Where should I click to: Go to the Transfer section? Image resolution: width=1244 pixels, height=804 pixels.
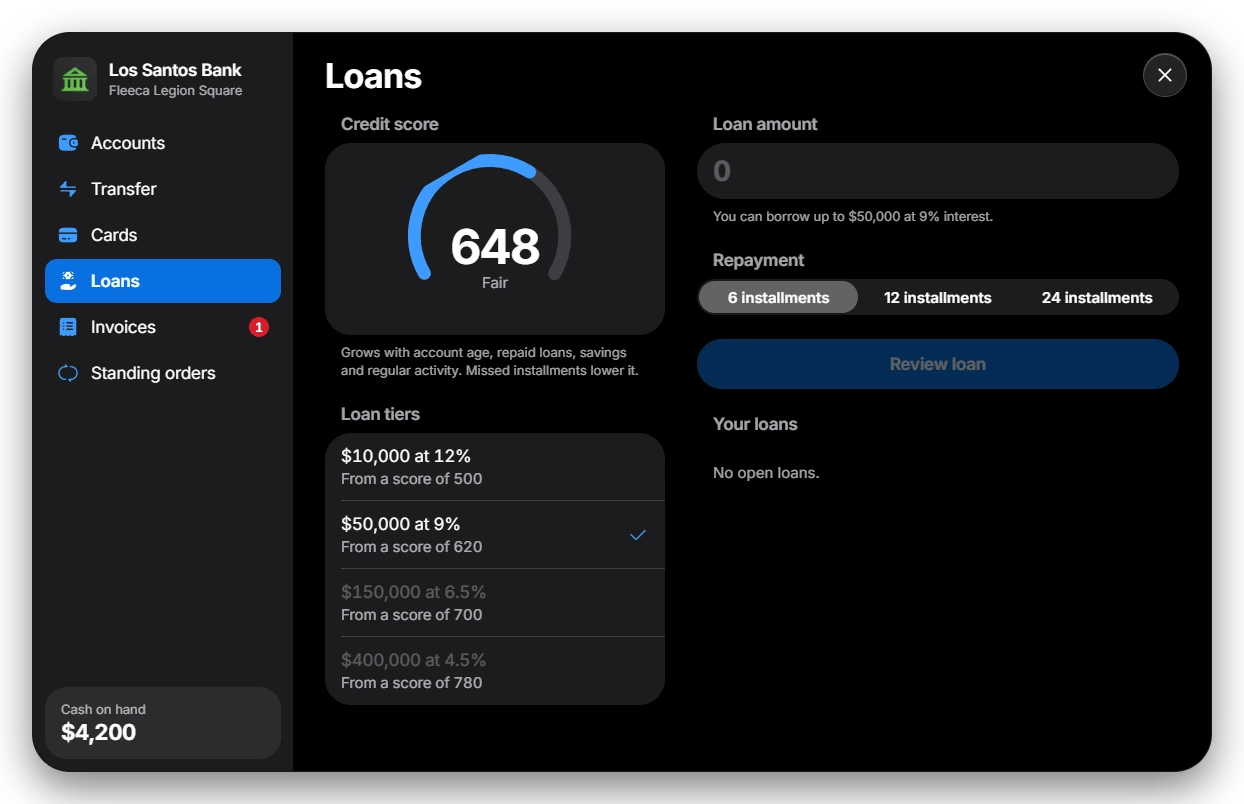tap(163, 189)
